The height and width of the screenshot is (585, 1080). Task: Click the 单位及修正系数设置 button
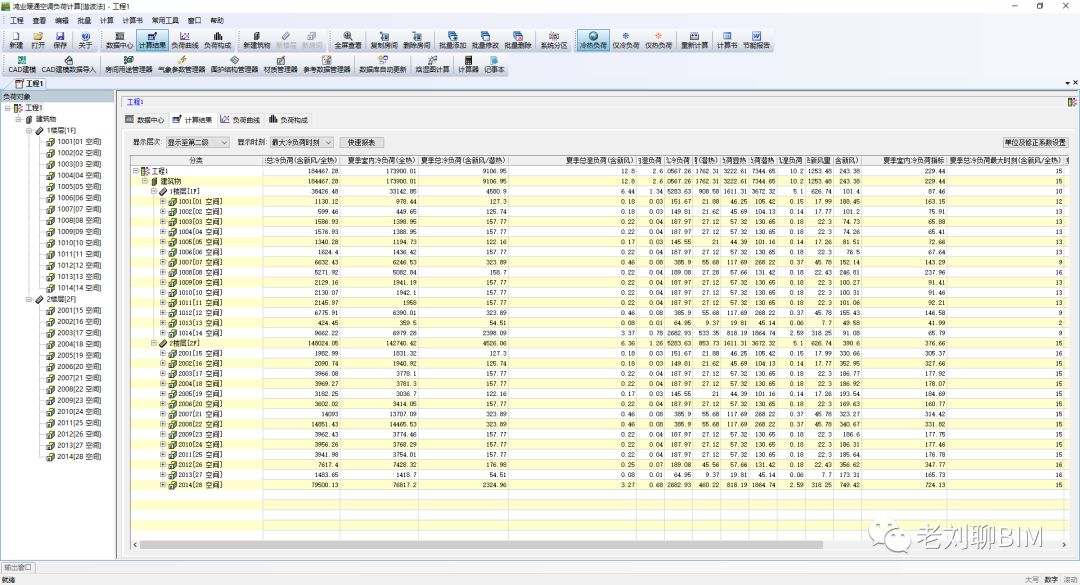click(1035, 143)
